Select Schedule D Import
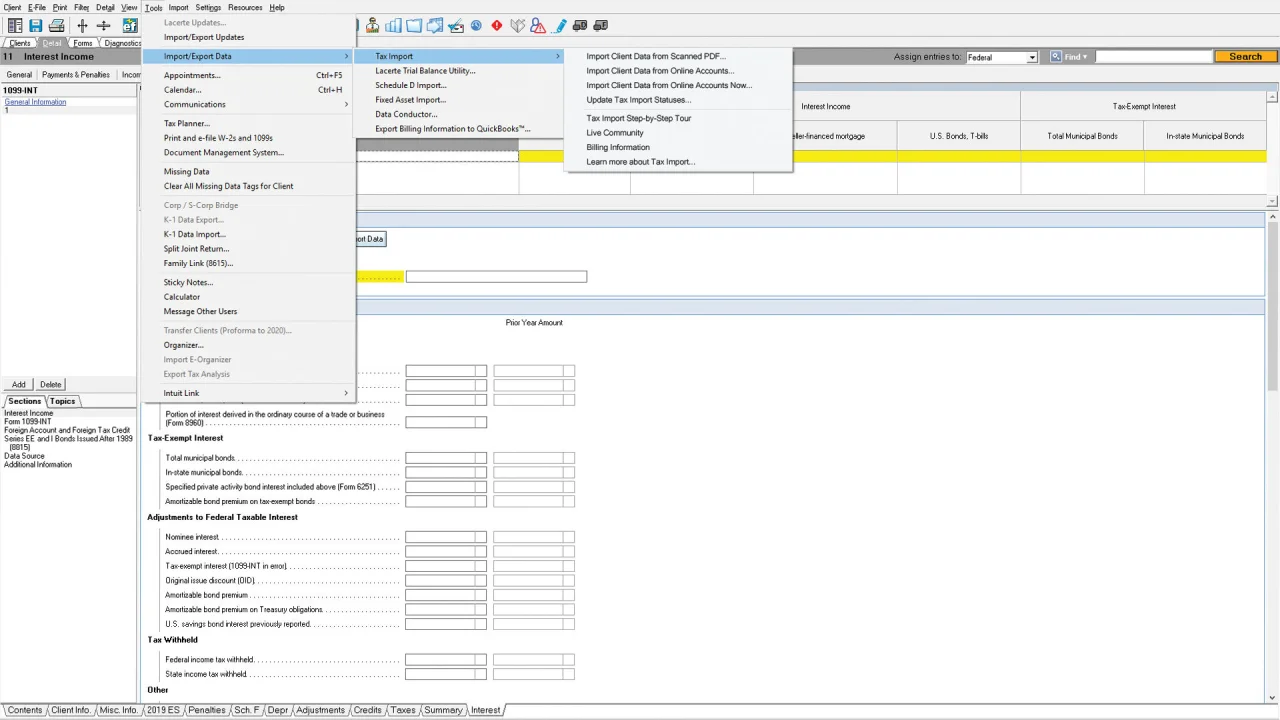Image resolution: width=1280 pixels, height=720 pixels. tap(411, 85)
